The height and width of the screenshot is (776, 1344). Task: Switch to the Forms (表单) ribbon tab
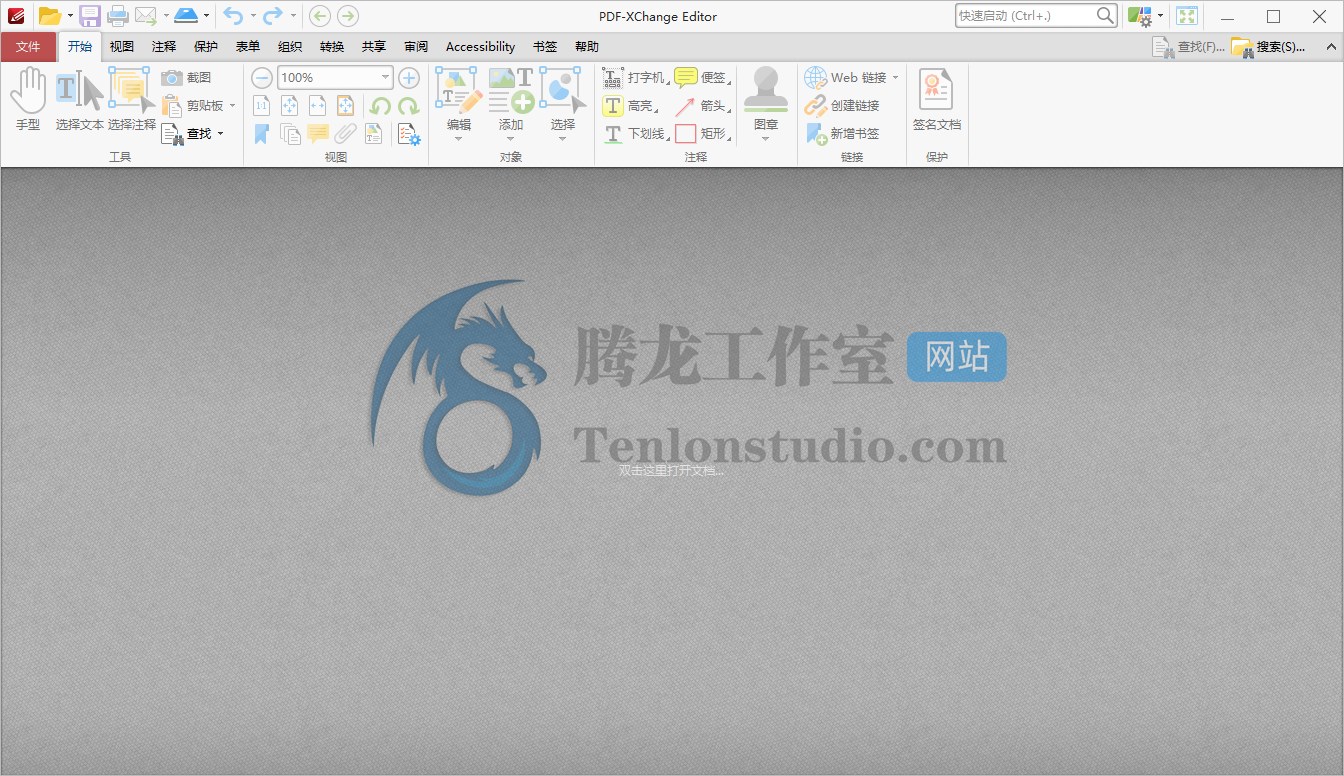[x=248, y=46]
